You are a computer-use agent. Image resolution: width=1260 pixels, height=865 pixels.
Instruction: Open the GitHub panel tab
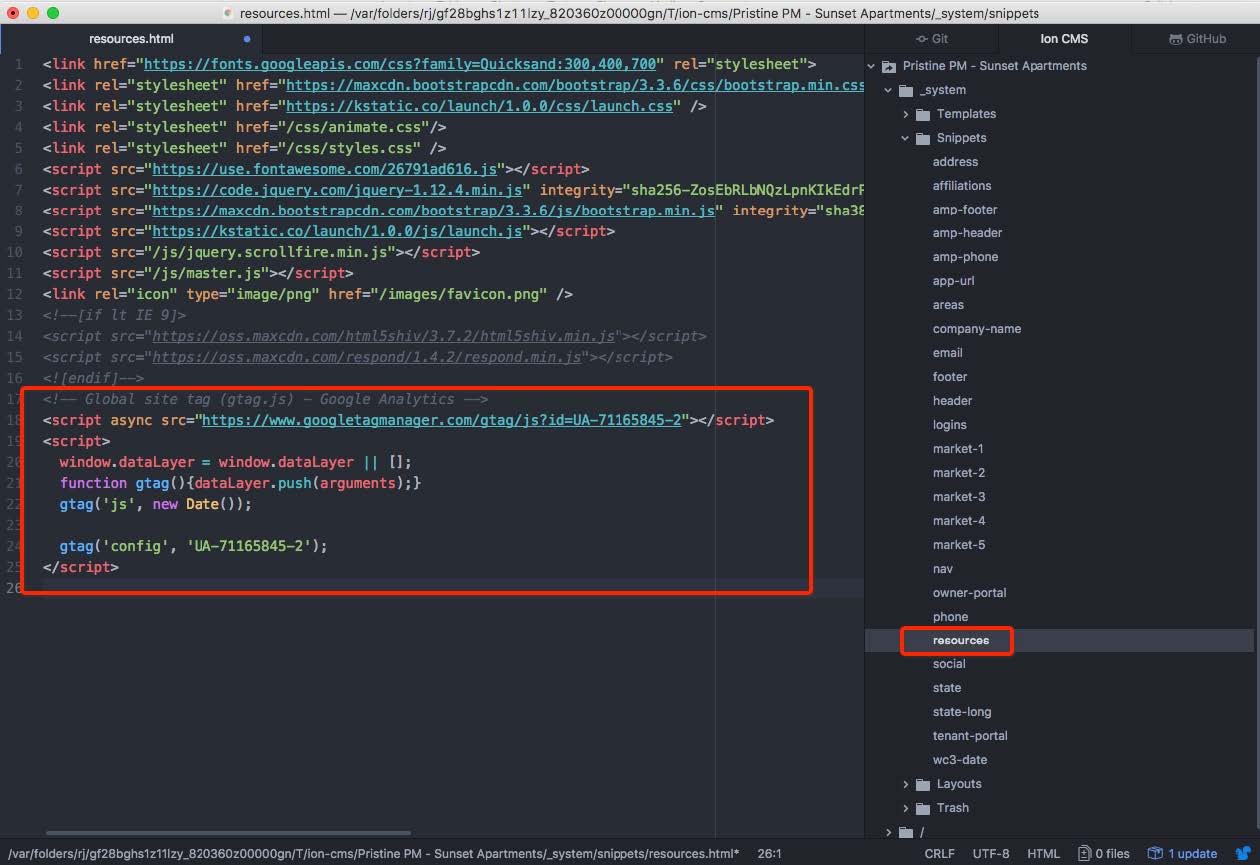(x=1197, y=39)
